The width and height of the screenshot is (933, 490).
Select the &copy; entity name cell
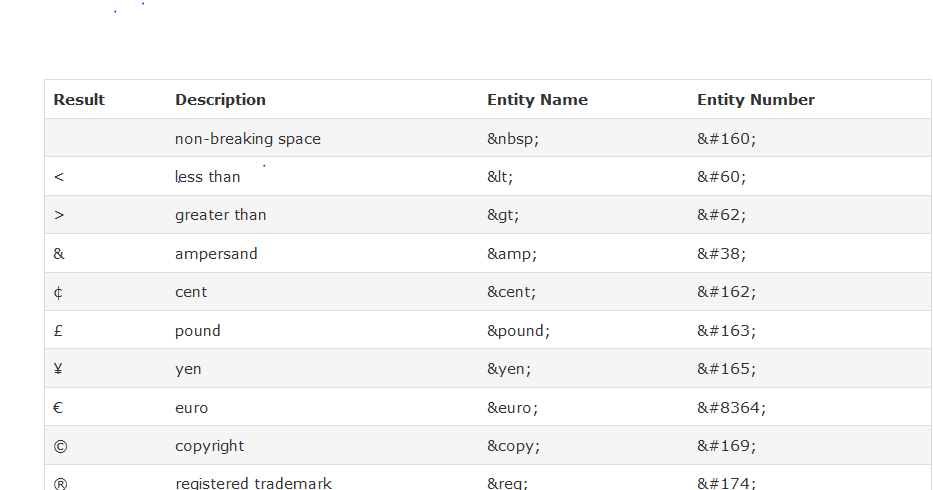[515, 446]
